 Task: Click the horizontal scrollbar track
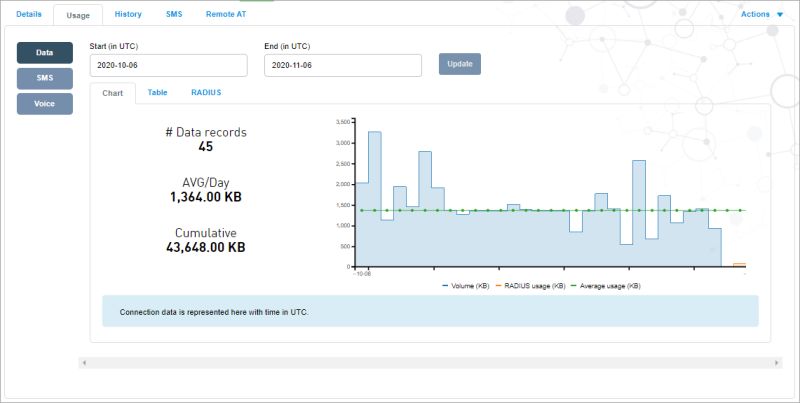430,363
